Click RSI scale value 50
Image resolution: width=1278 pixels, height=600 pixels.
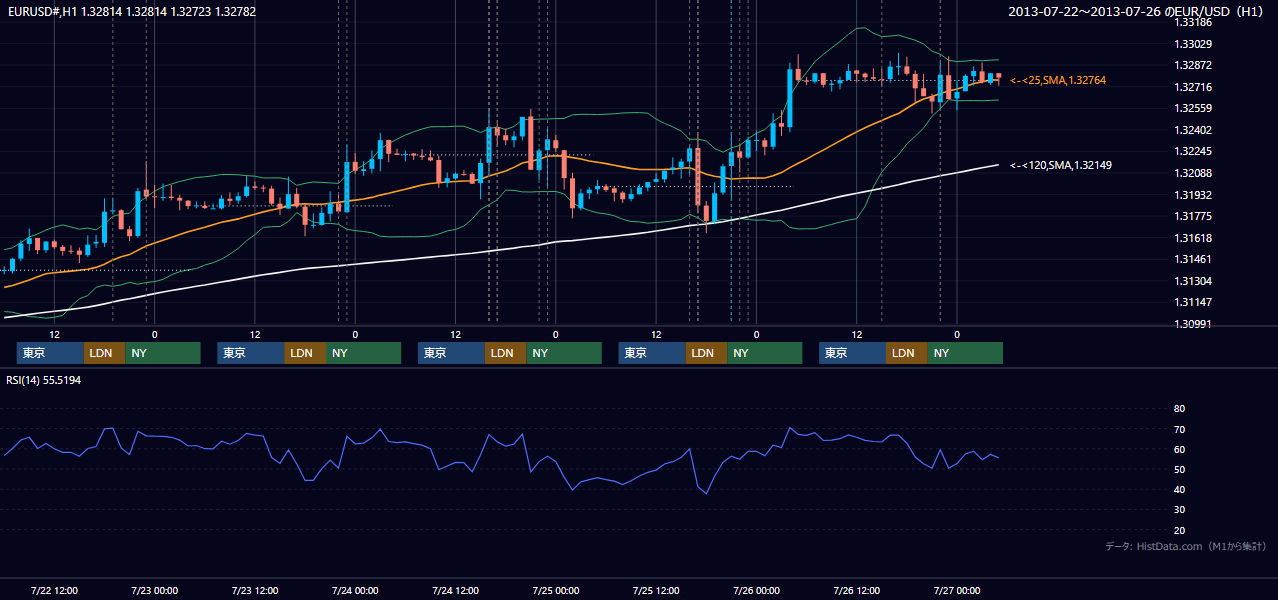[1179, 469]
